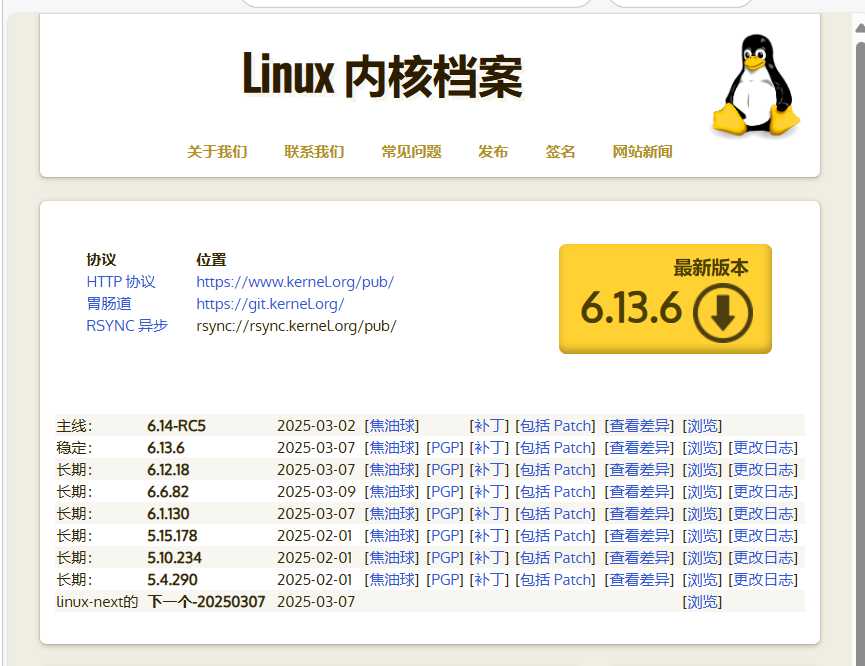Screen dimensions: 865x666
Task: Select version text 6.6.82
Action: tap(168, 492)
